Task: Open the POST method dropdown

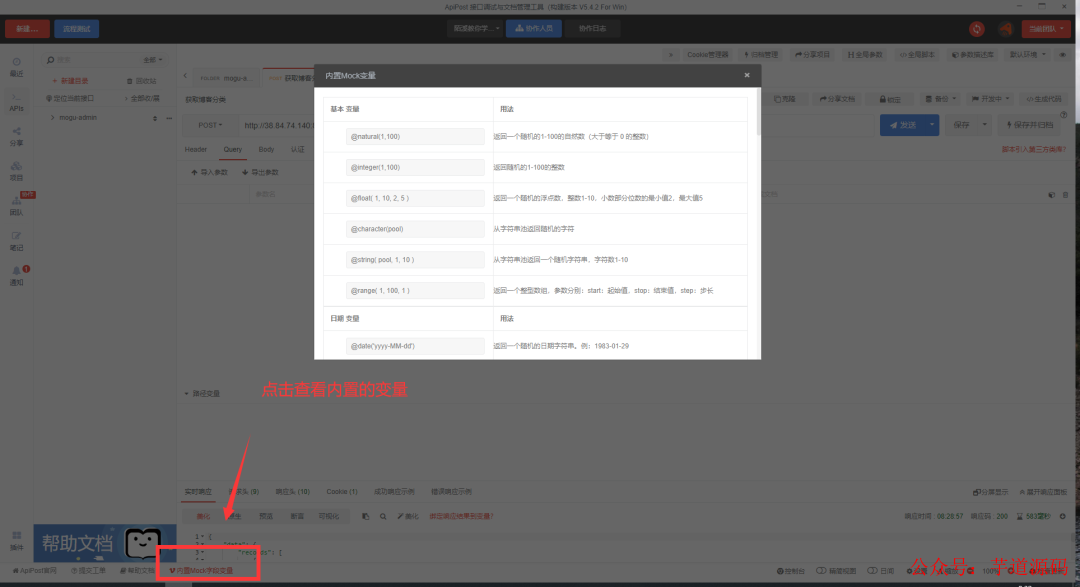Action: pyautogui.click(x=210, y=125)
